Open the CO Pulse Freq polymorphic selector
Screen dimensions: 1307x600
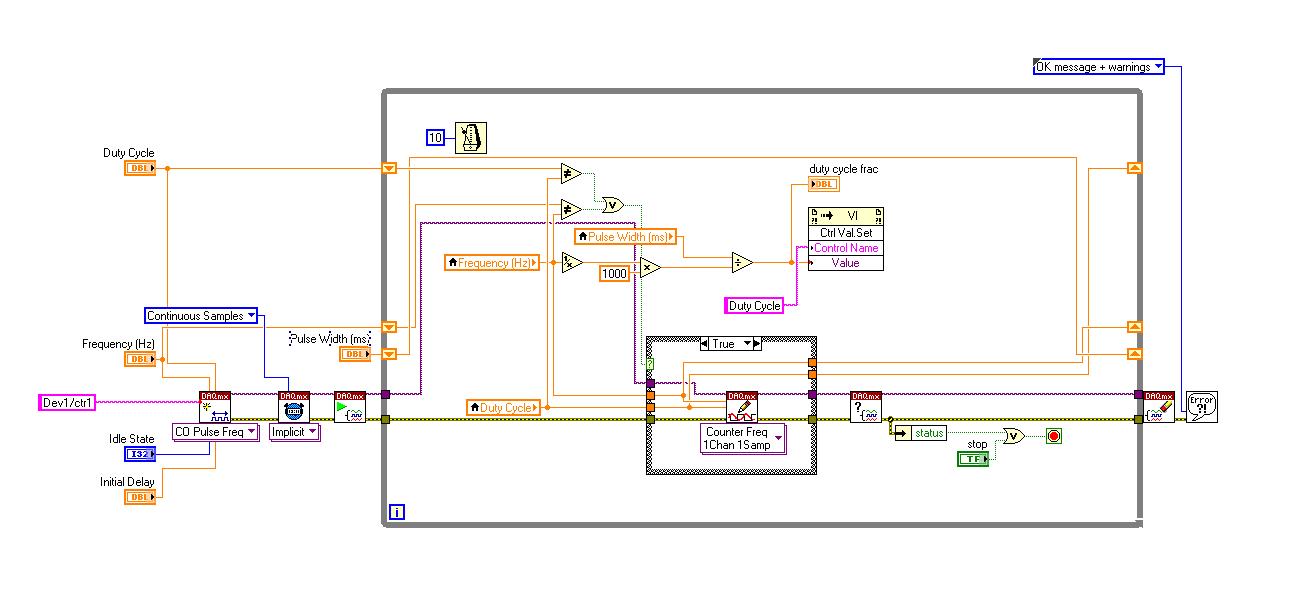tap(250, 432)
